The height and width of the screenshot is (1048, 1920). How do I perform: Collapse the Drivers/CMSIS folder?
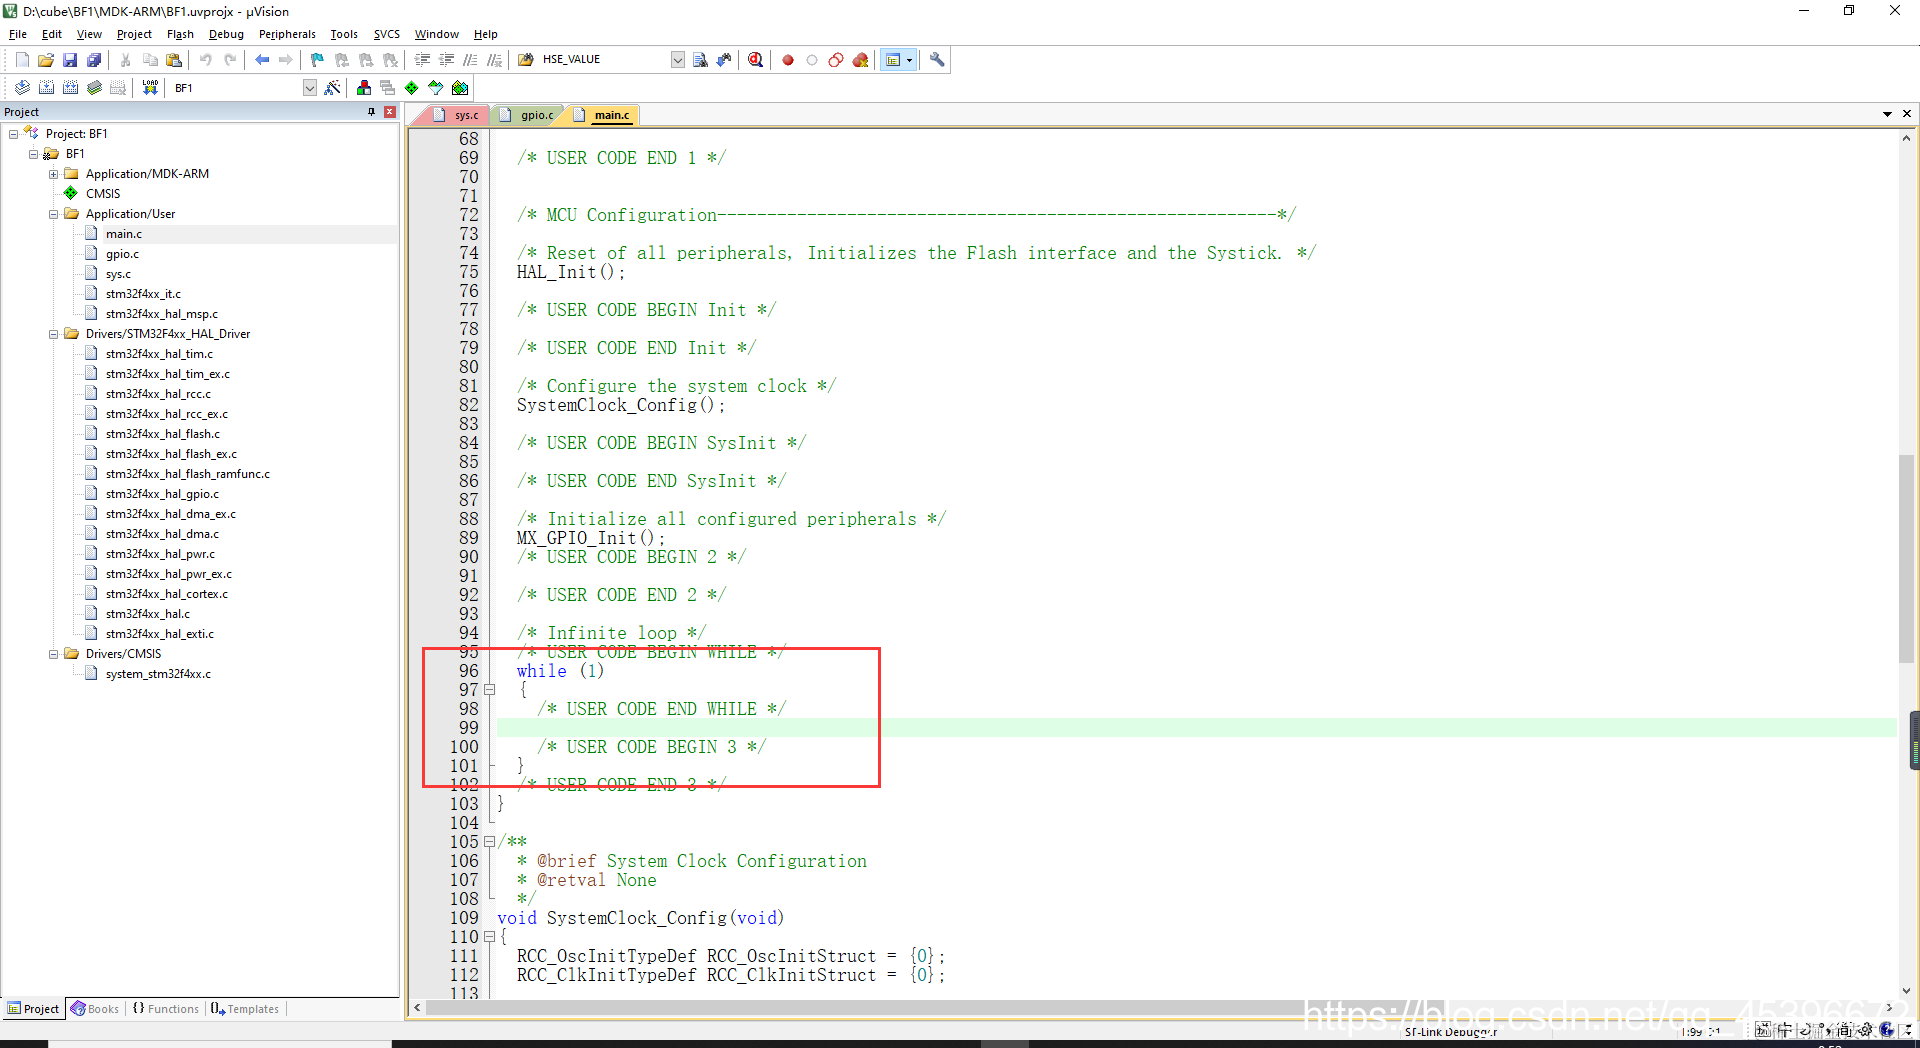[53, 654]
